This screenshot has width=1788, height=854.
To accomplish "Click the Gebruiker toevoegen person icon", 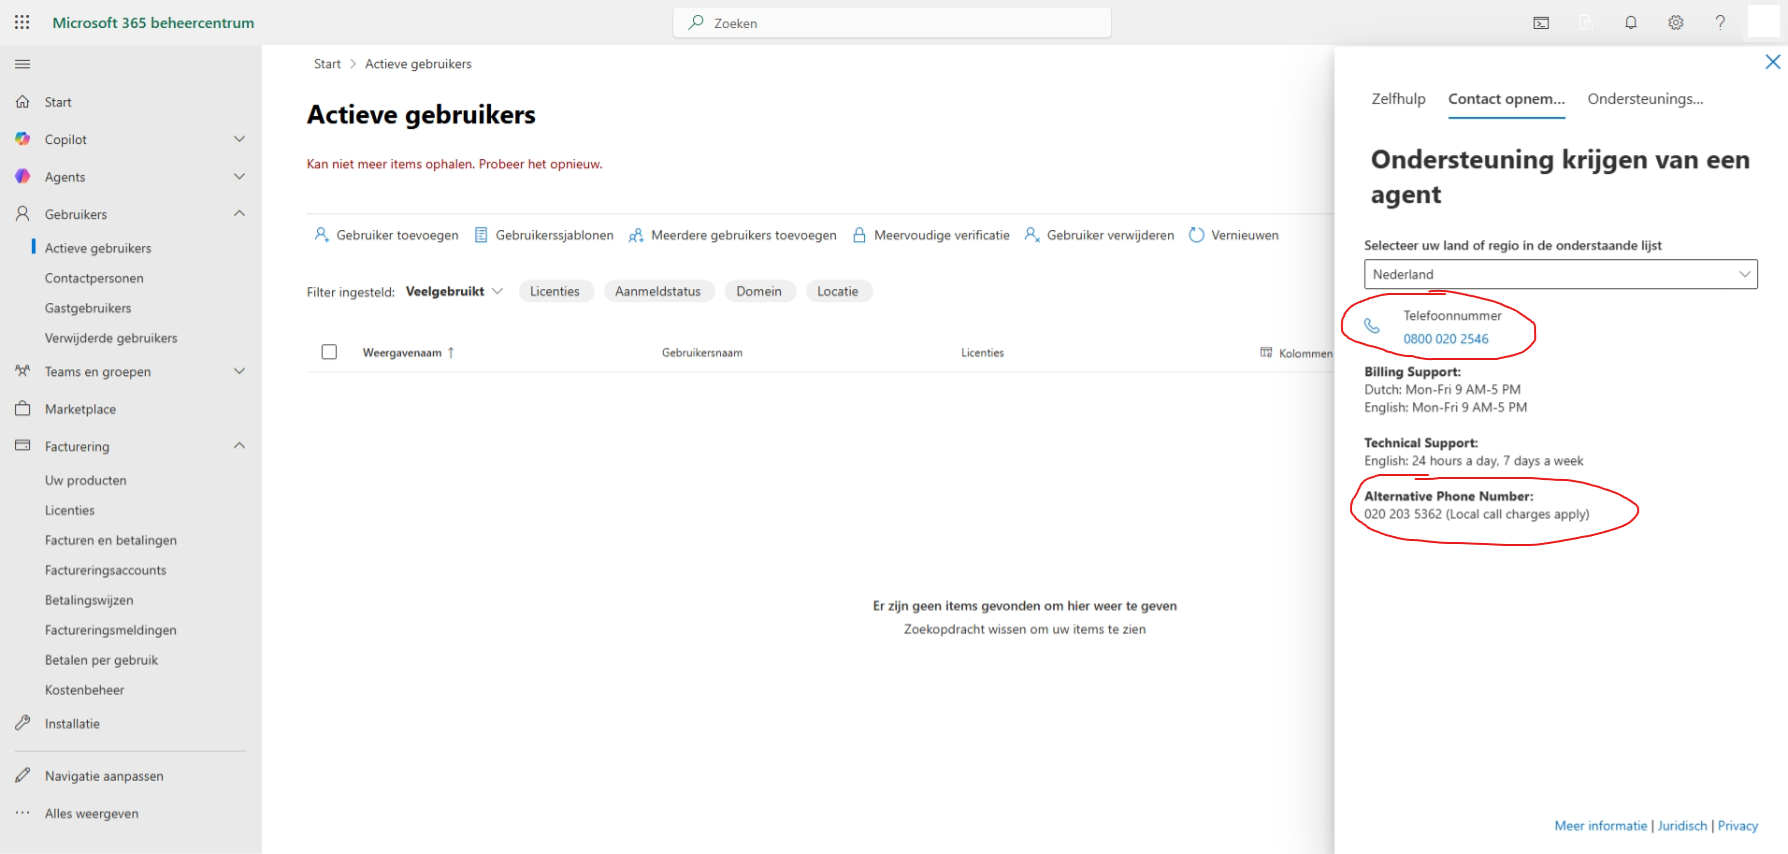I will point(321,235).
